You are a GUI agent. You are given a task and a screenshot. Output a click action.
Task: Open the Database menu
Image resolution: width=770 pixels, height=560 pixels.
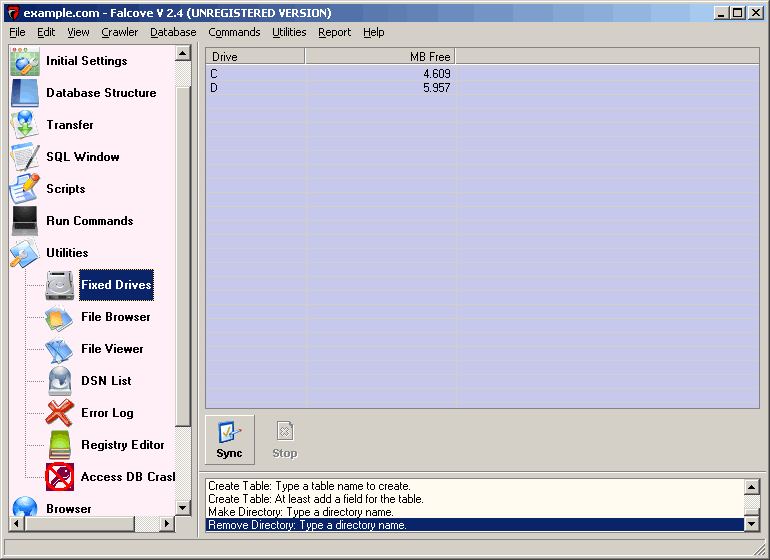[173, 32]
